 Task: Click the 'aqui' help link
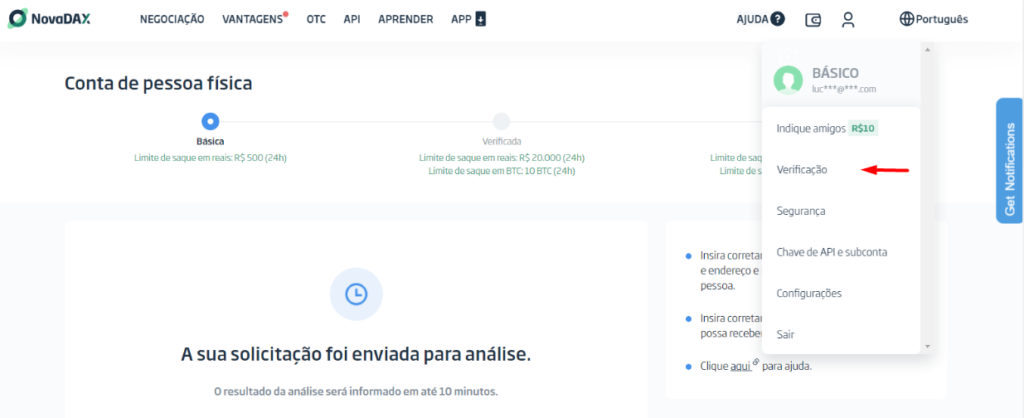click(x=740, y=366)
